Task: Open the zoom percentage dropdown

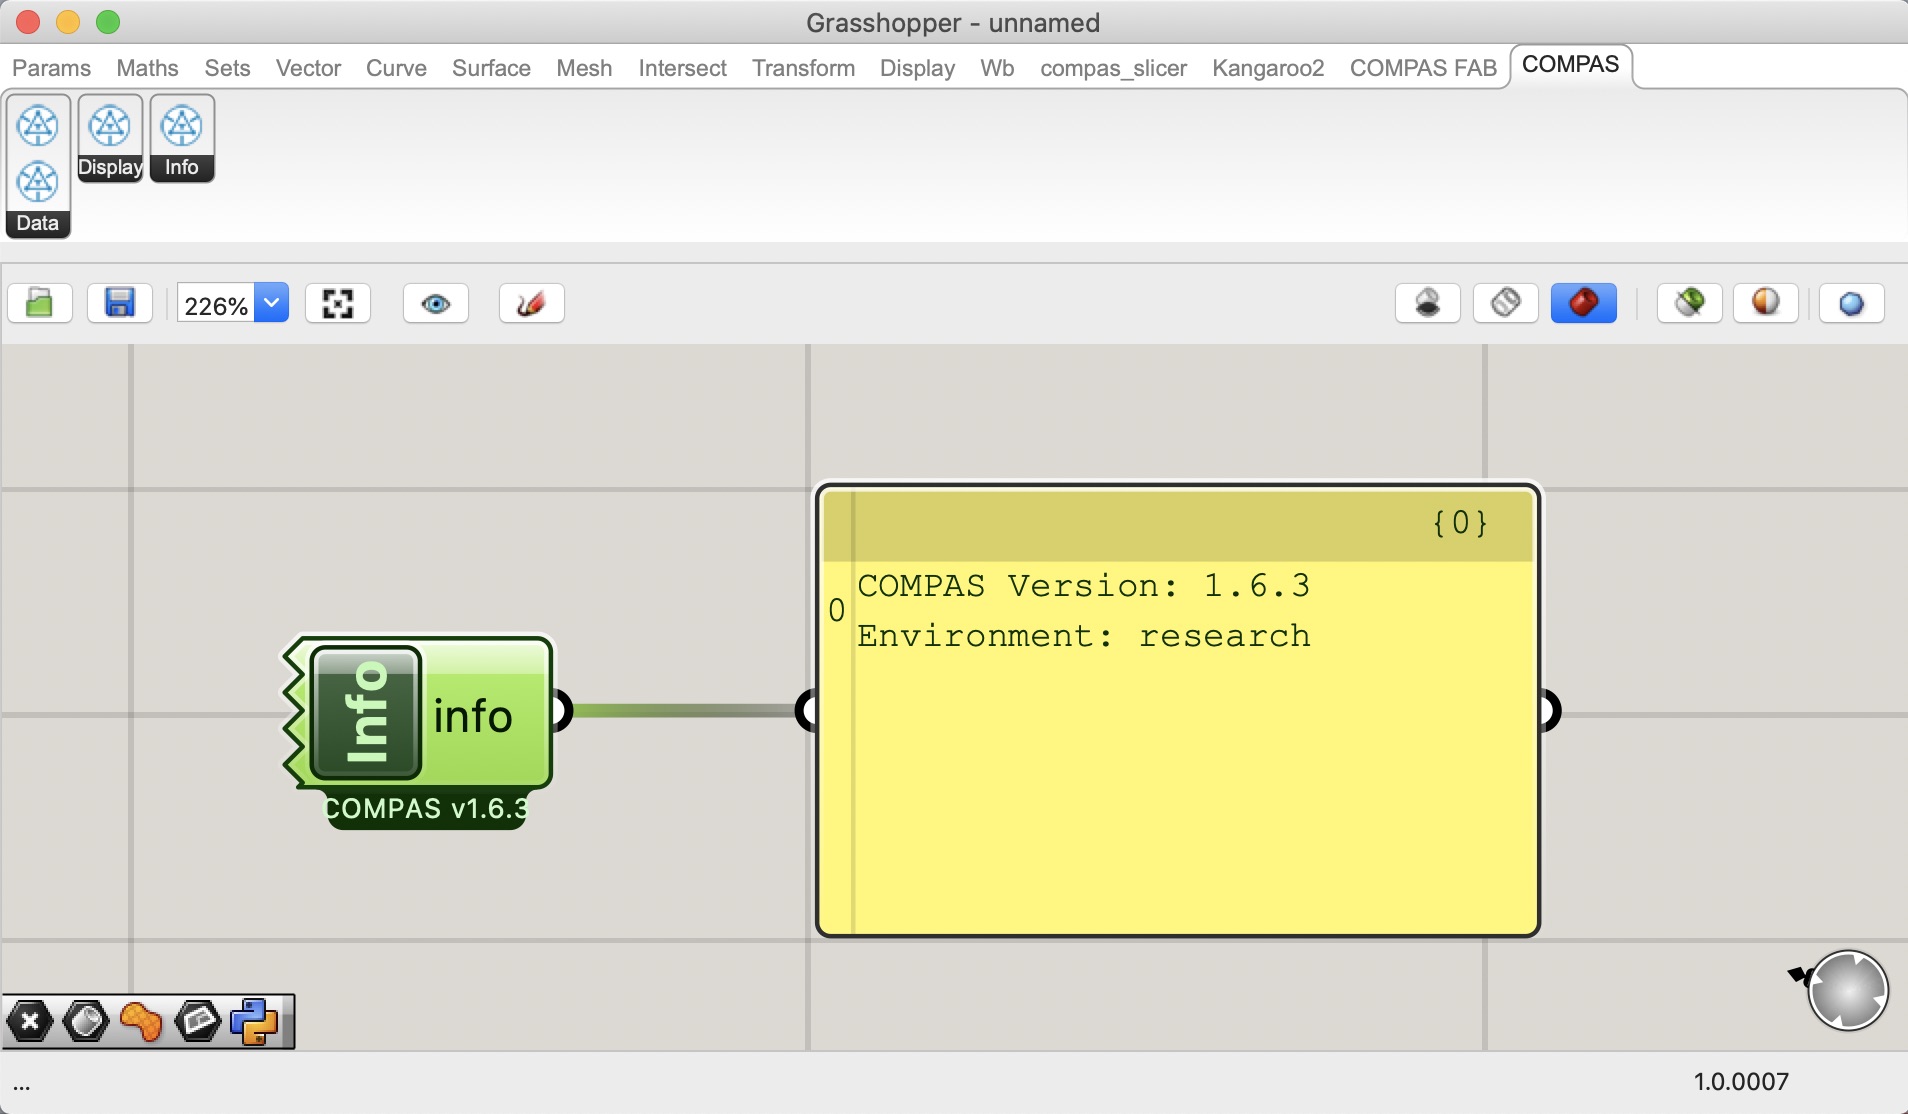Action: click(x=270, y=303)
